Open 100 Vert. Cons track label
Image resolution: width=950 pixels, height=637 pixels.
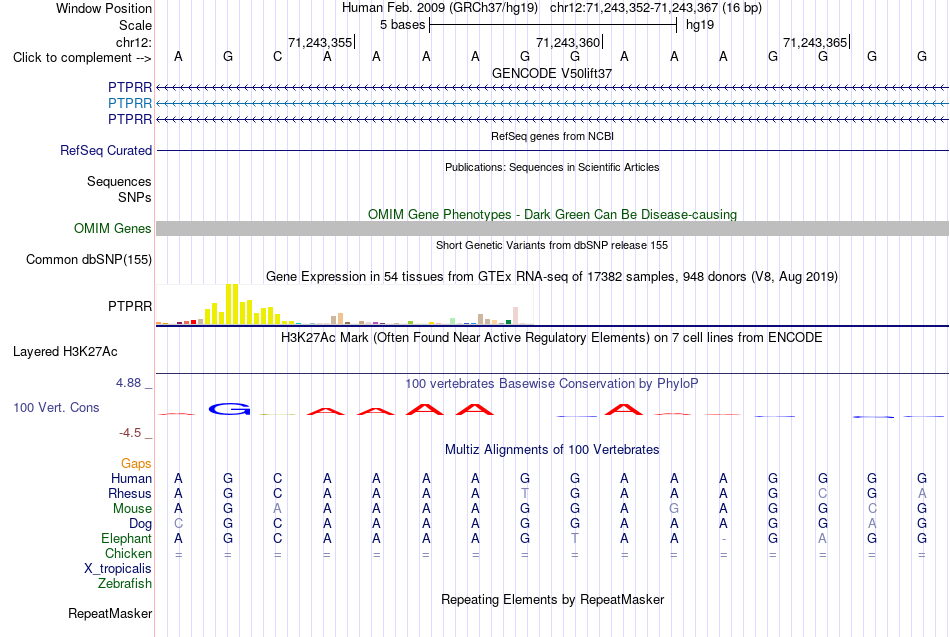pyautogui.click(x=56, y=407)
